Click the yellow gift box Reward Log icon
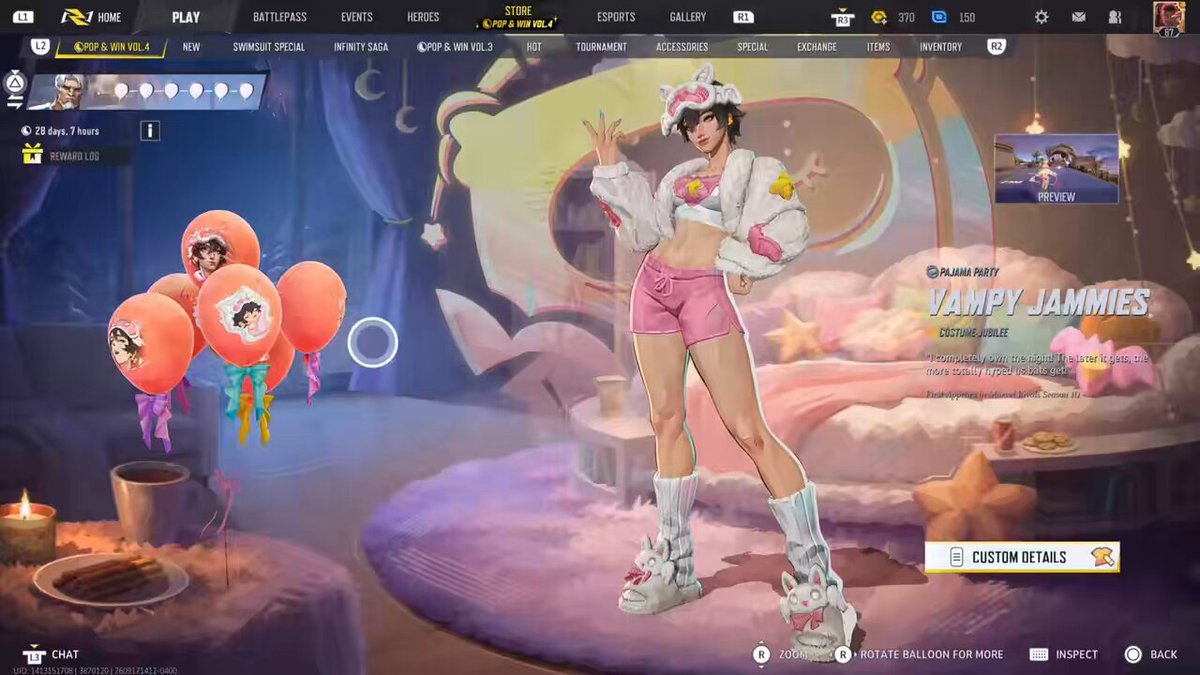This screenshot has height=675, width=1200. [32, 154]
